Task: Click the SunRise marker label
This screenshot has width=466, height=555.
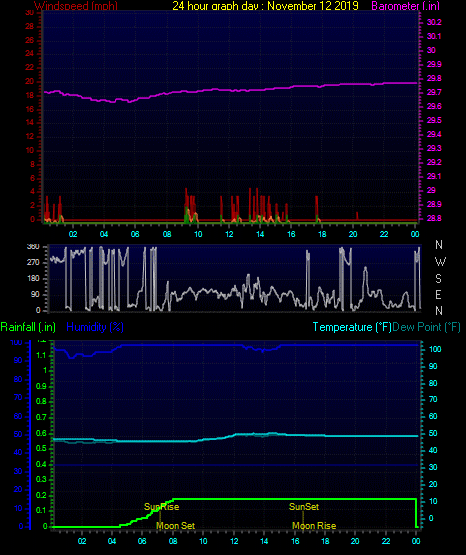Action: [161, 507]
